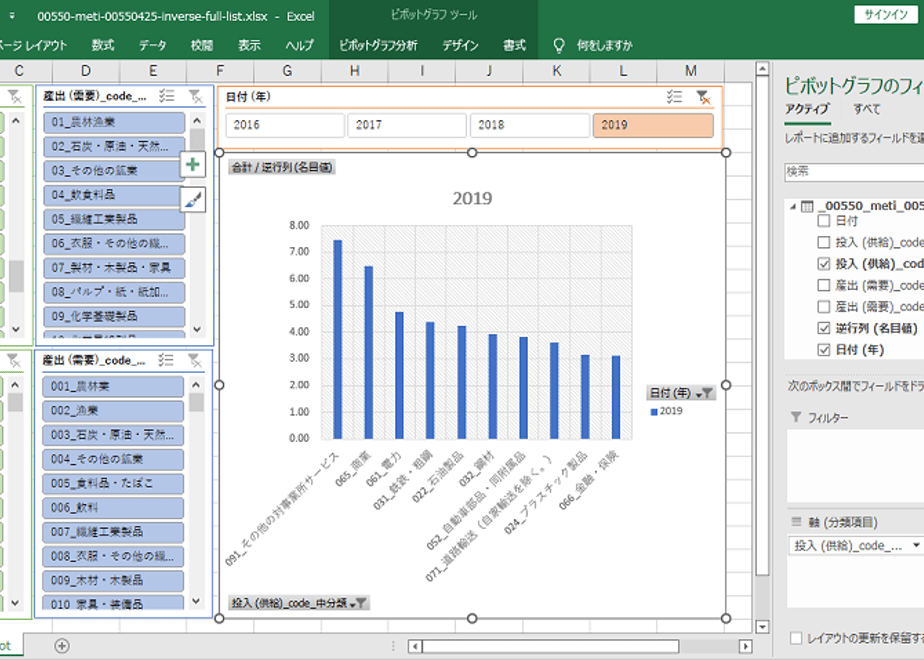Uncheck the 逆行列 (名目値) field
Image resolution: width=924 pixels, height=660 pixels.
pos(824,328)
